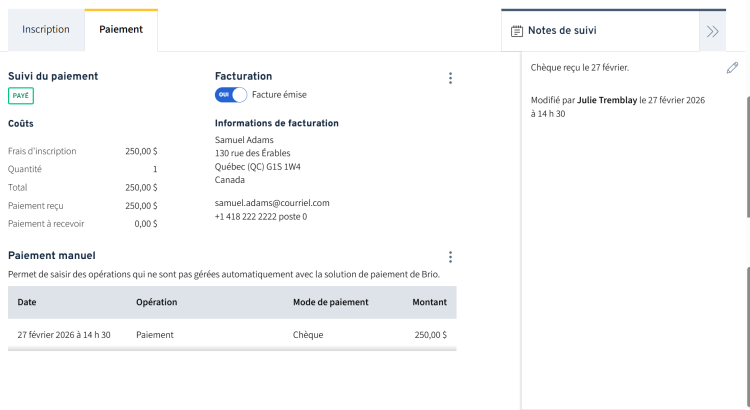The height and width of the screenshot is (410, 750).
Task: Open the Paiement manuel three-dot menu
Action: pos(450,257)
